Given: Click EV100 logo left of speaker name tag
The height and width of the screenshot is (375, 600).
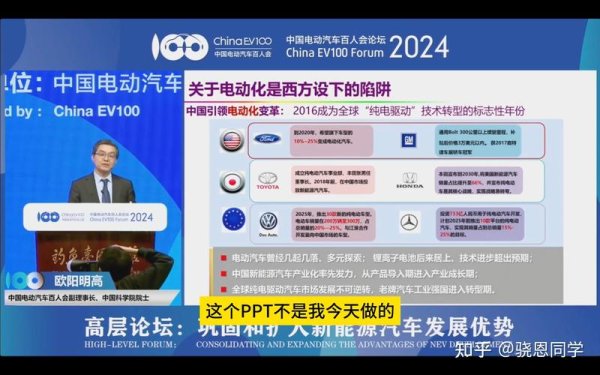Looking at the screenshot, I should click(25, 281).
